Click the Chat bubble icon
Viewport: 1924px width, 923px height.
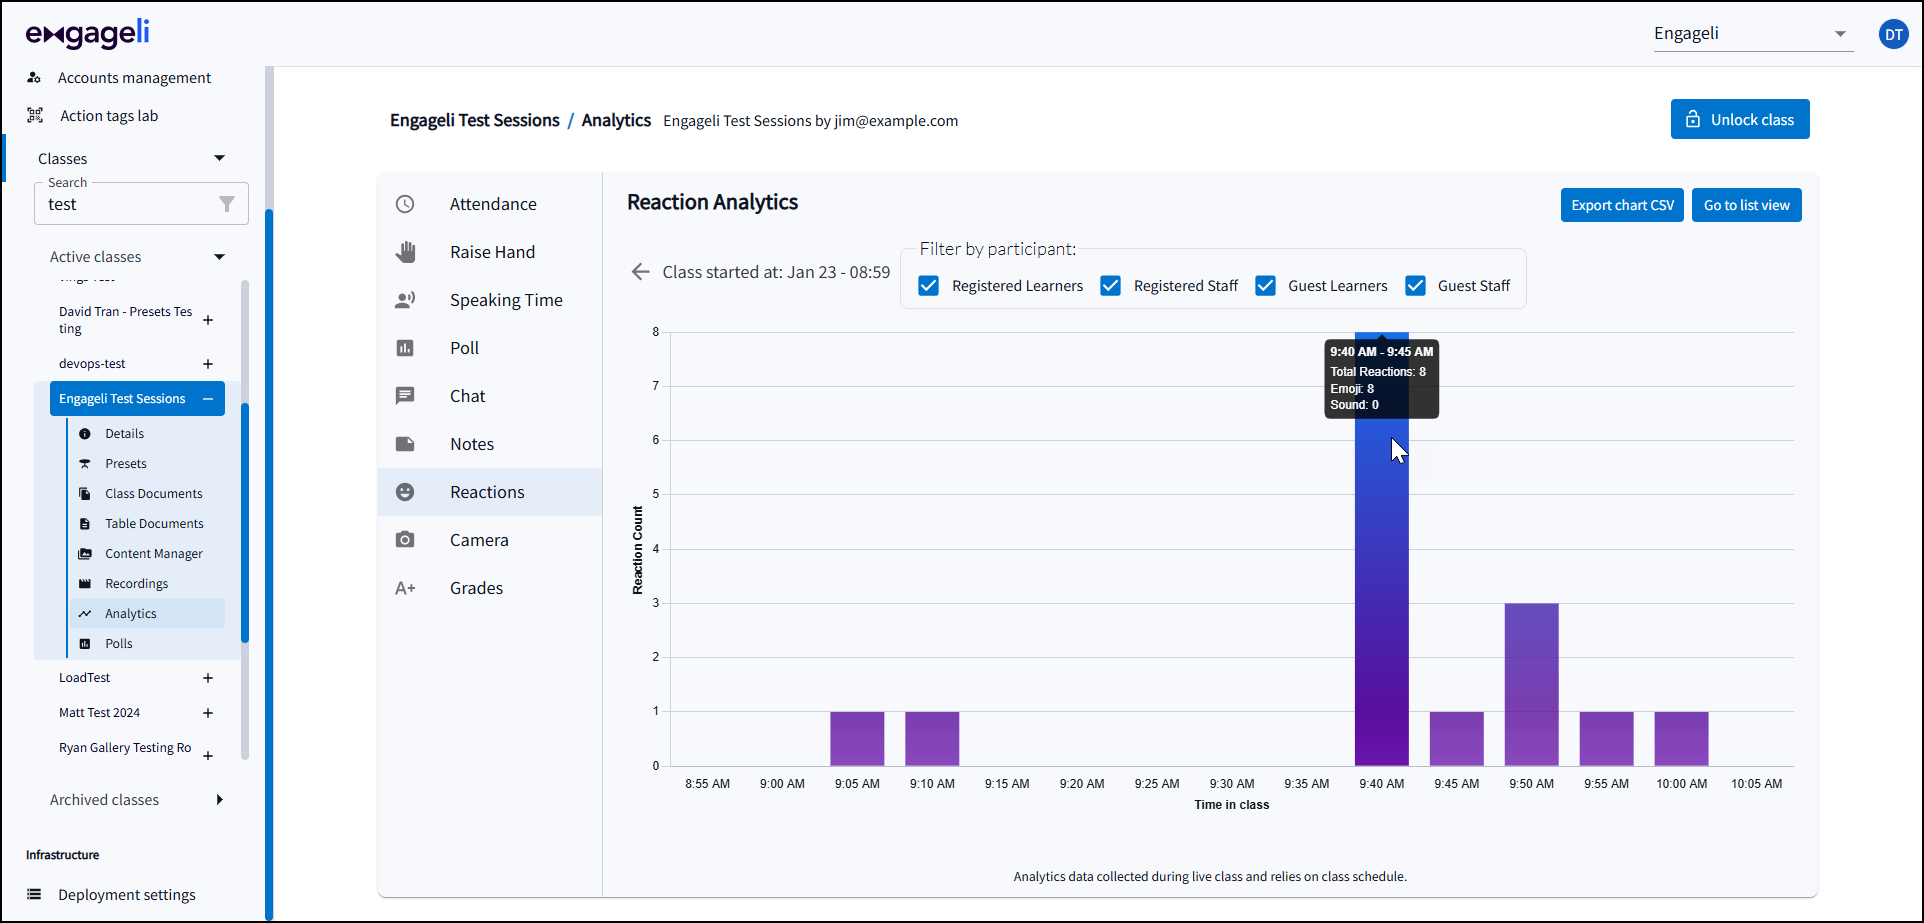(405, 396)
